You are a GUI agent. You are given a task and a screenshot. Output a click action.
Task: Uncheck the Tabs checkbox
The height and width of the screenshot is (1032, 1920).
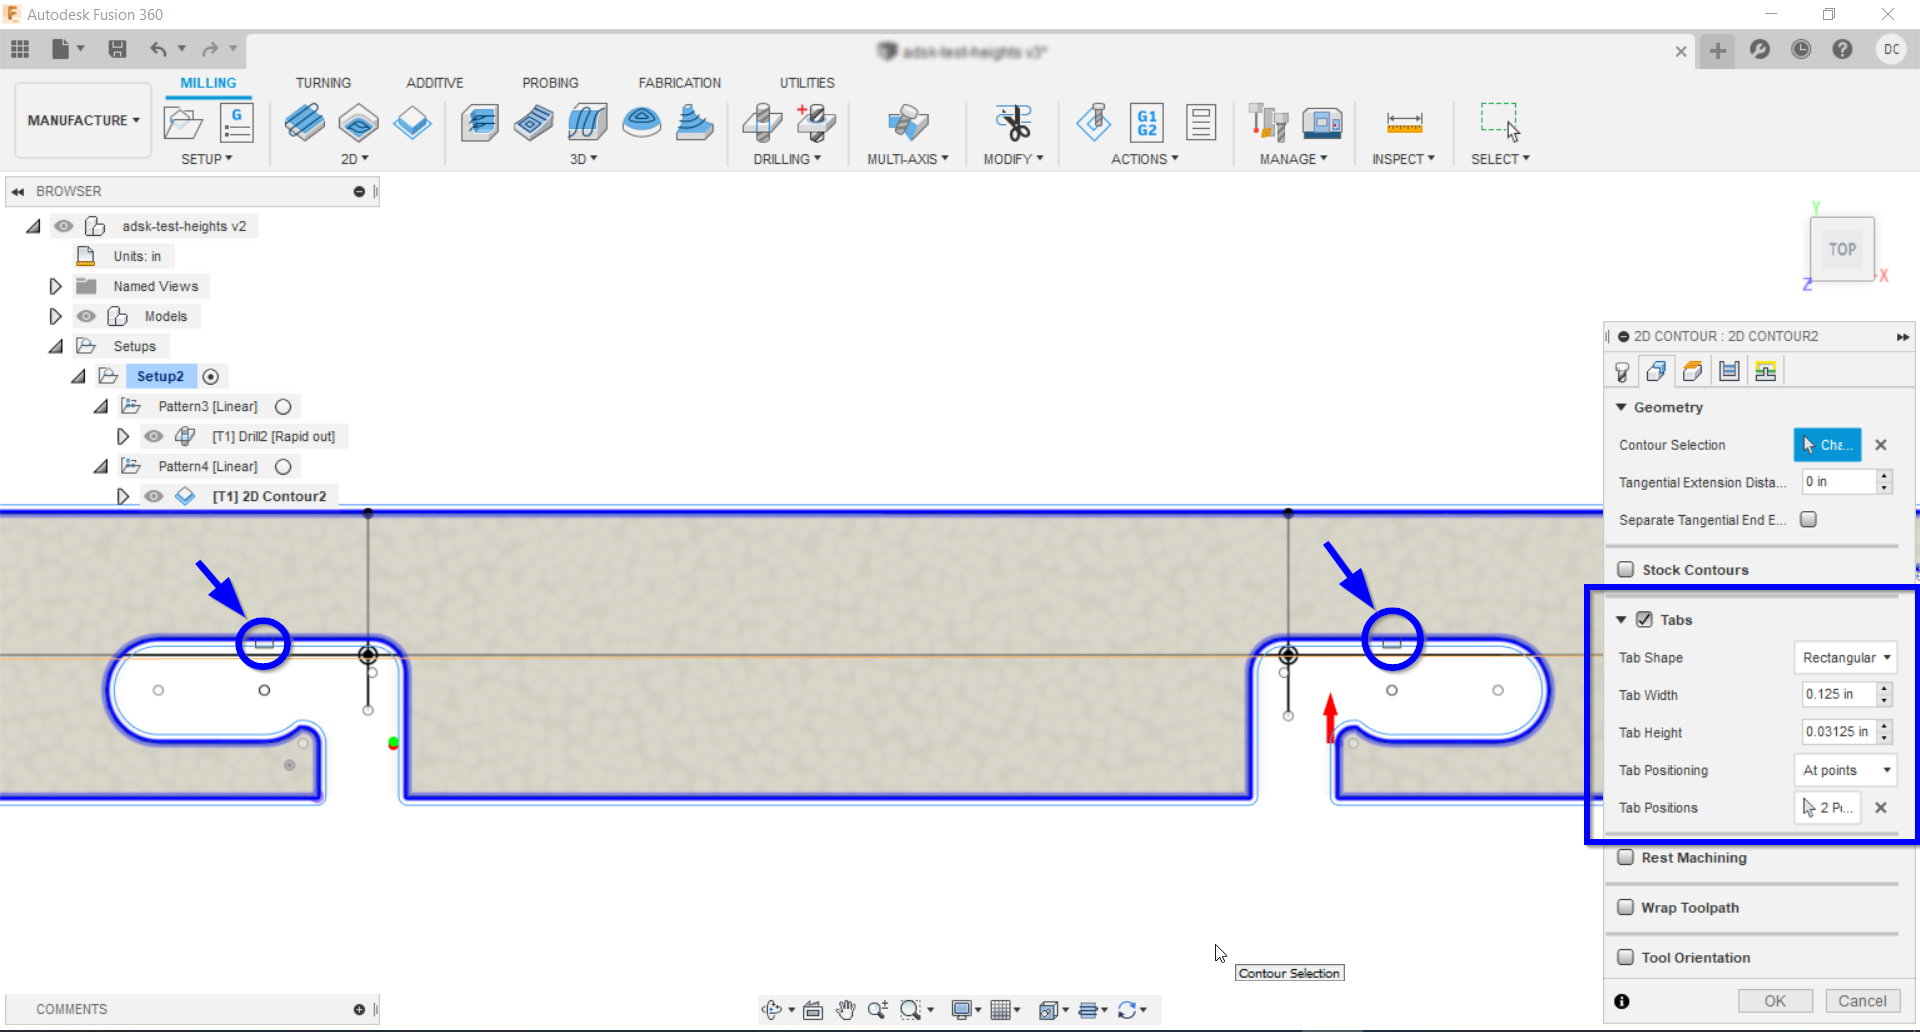pyautogui.click(x=1645, y=619)
